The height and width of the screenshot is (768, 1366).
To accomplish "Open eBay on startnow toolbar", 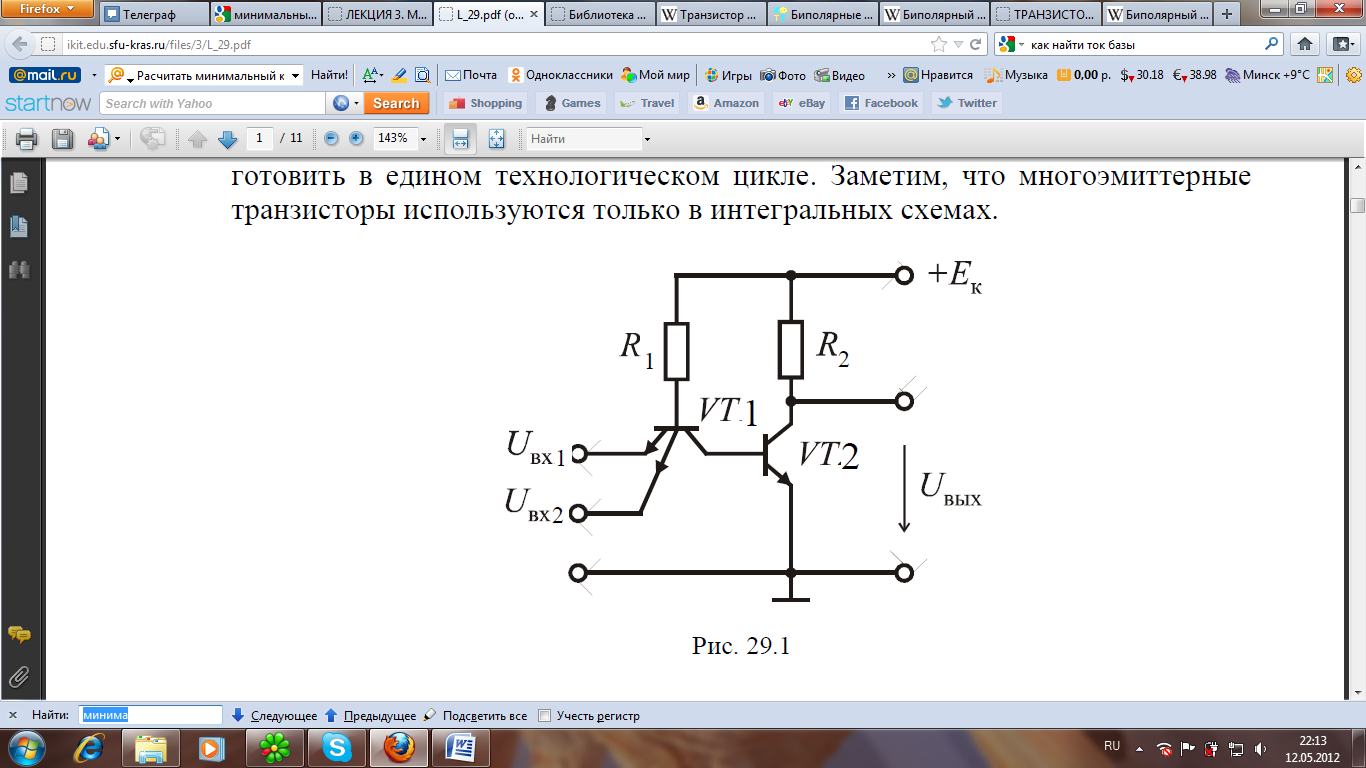I will pyautogui.click(x=802, y=103).
